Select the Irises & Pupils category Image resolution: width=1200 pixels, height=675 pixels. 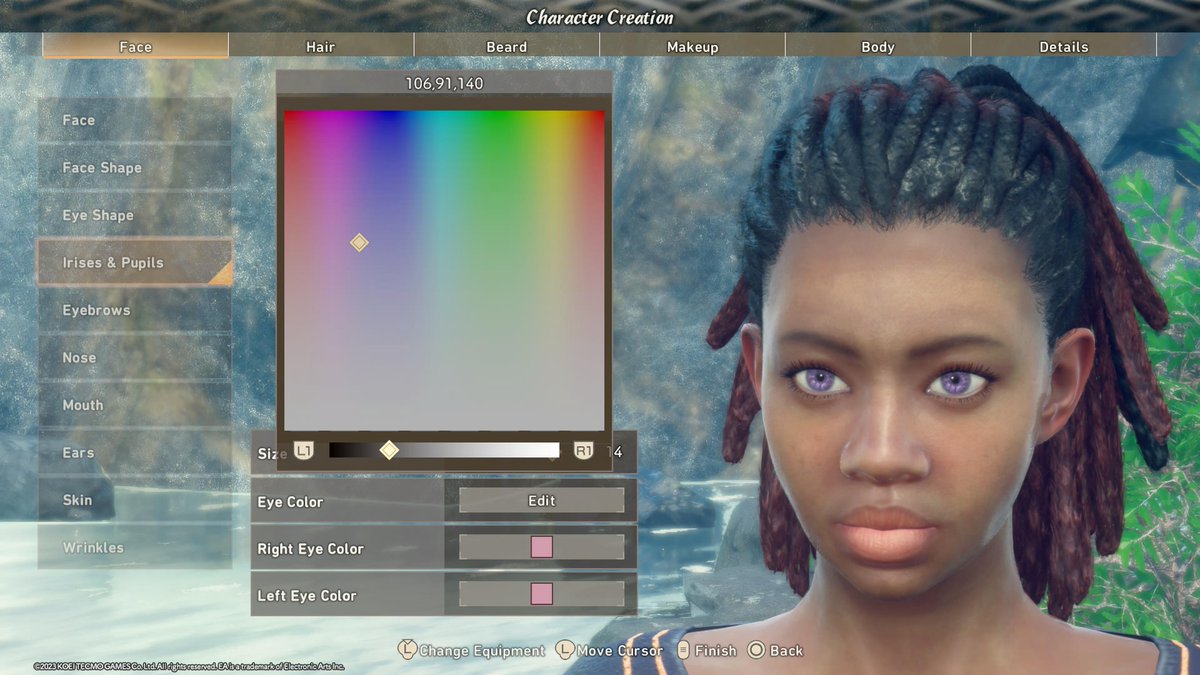tap(134, 262)
